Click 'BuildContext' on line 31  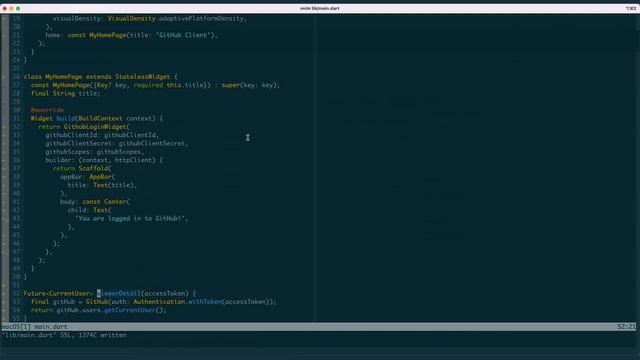coord(100,118)
